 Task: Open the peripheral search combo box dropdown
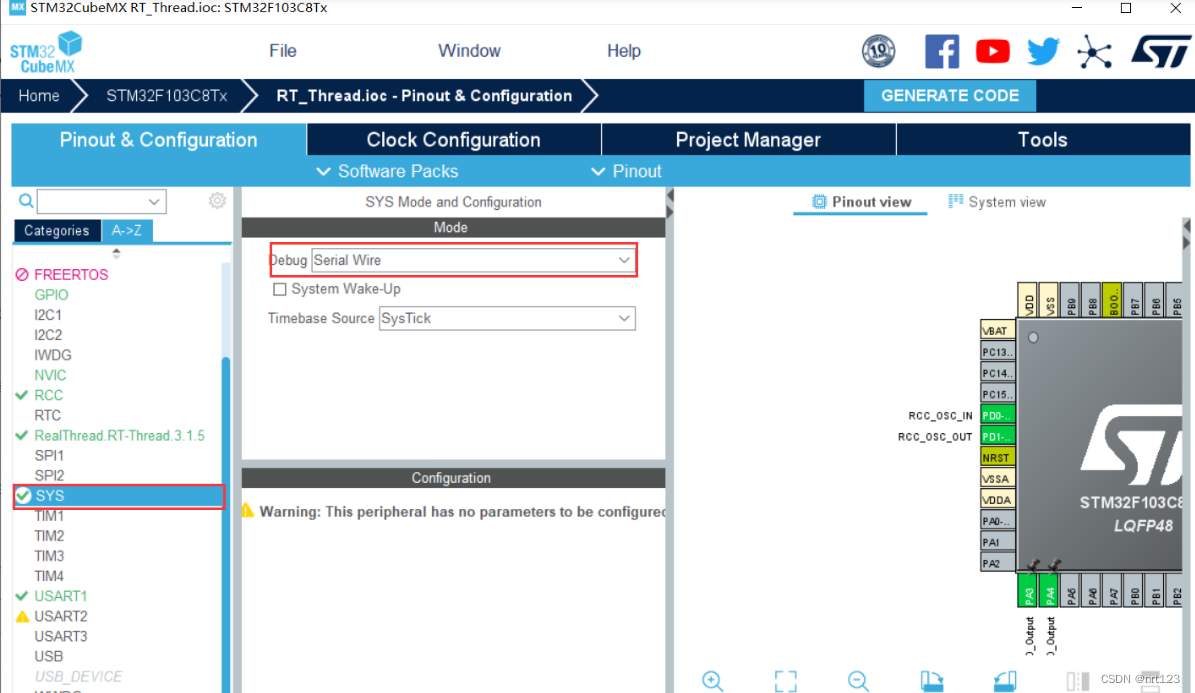click(154, 202)
